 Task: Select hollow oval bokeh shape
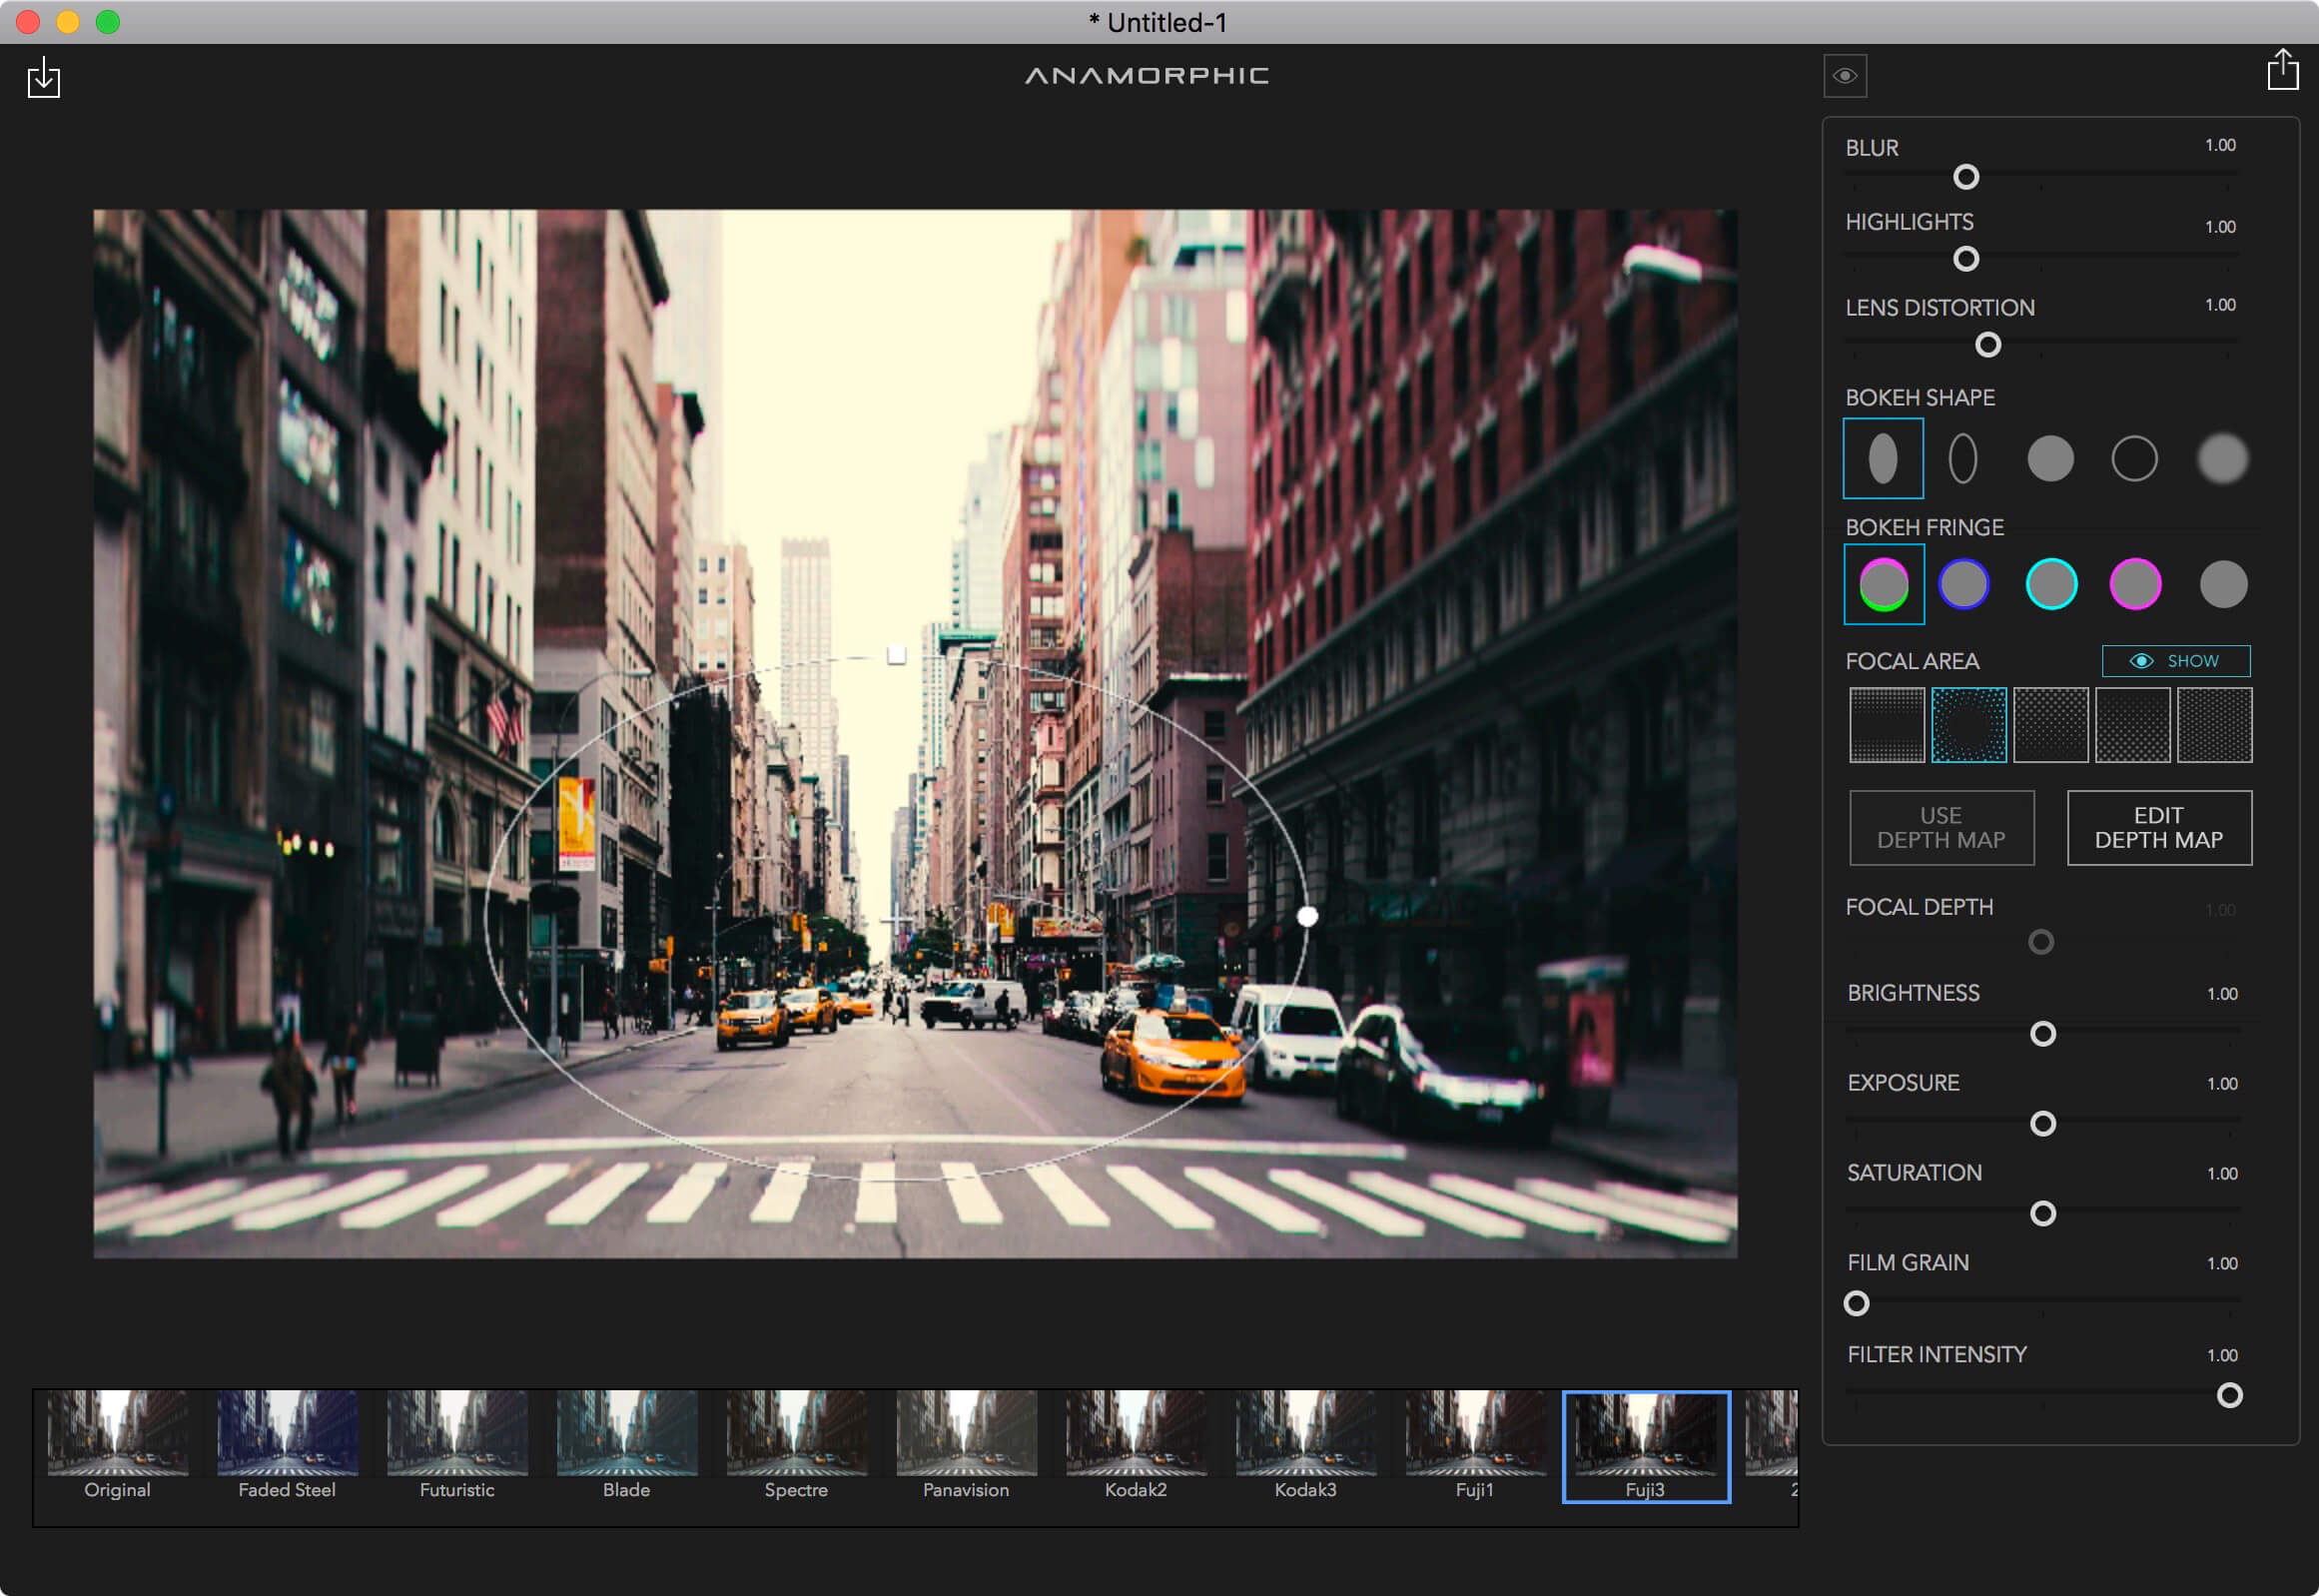point(1962,458)
